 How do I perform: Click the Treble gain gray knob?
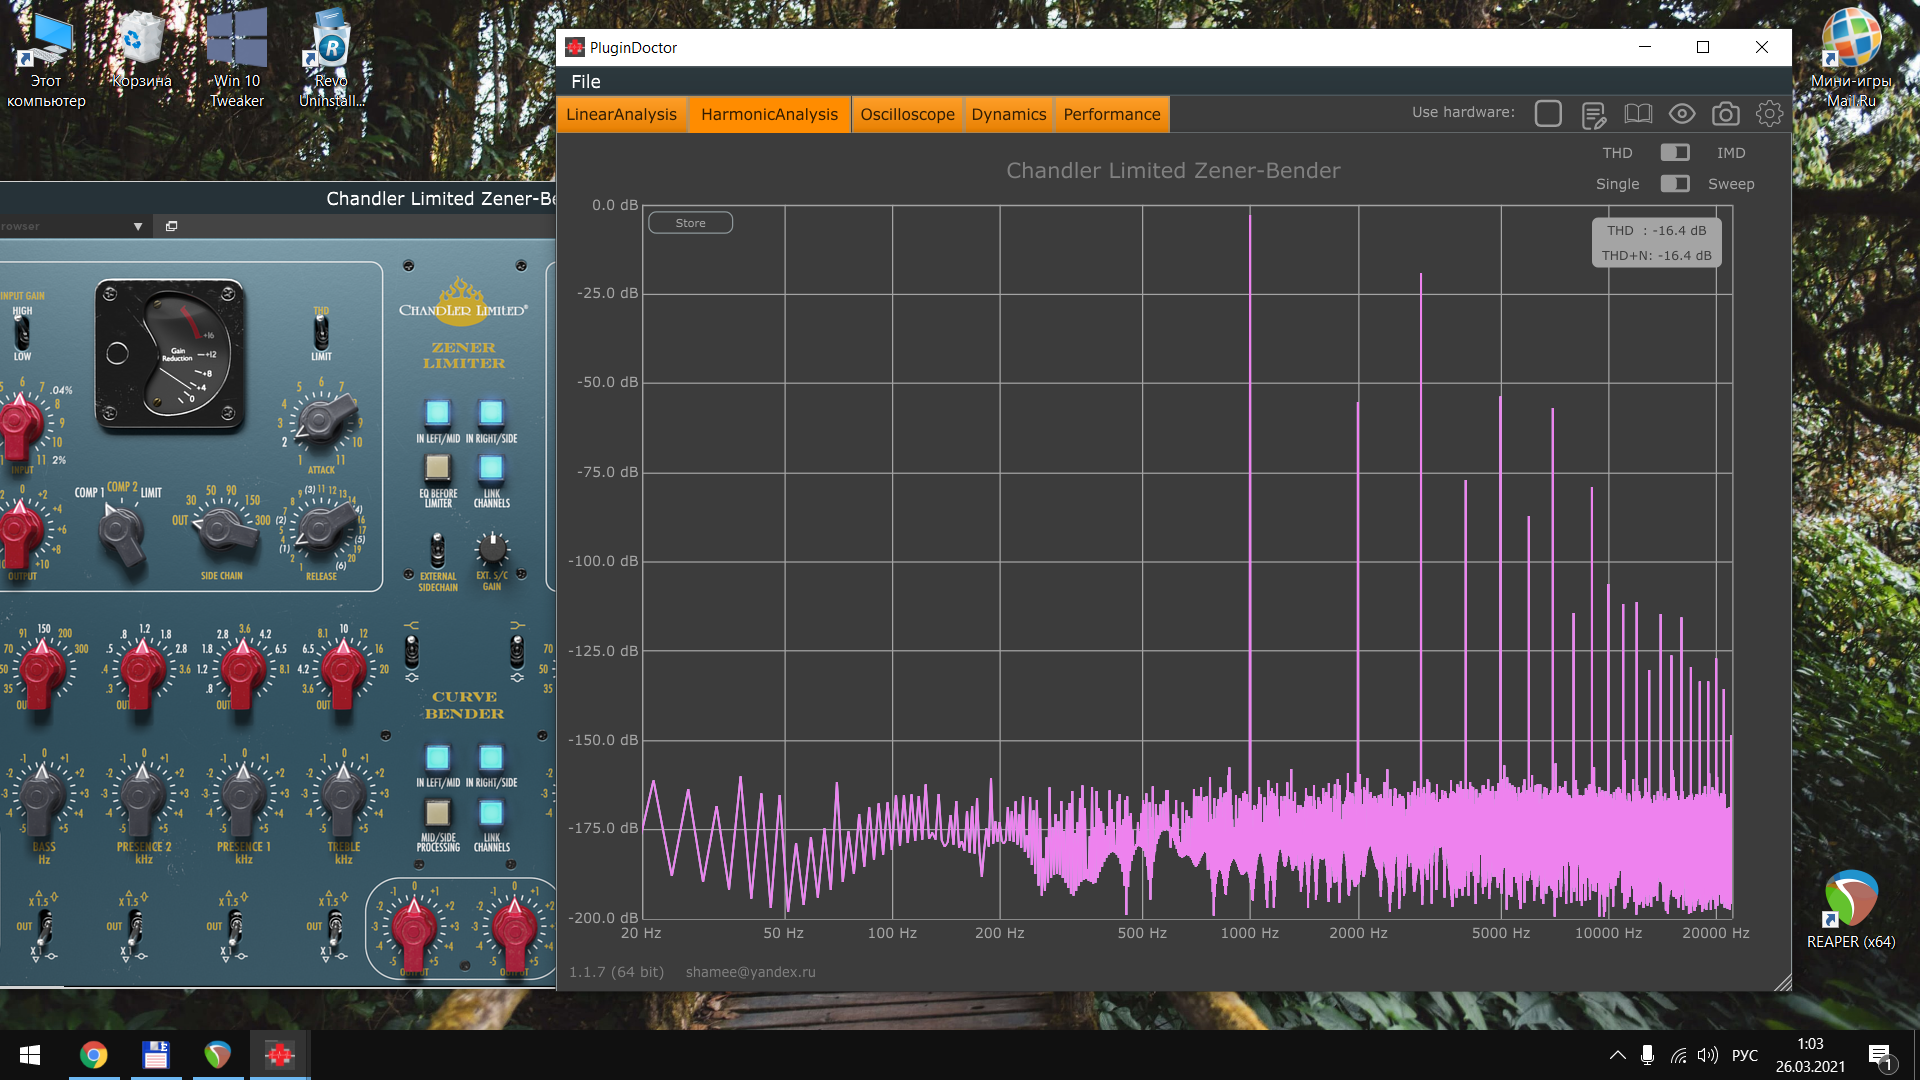pos(343,800)
